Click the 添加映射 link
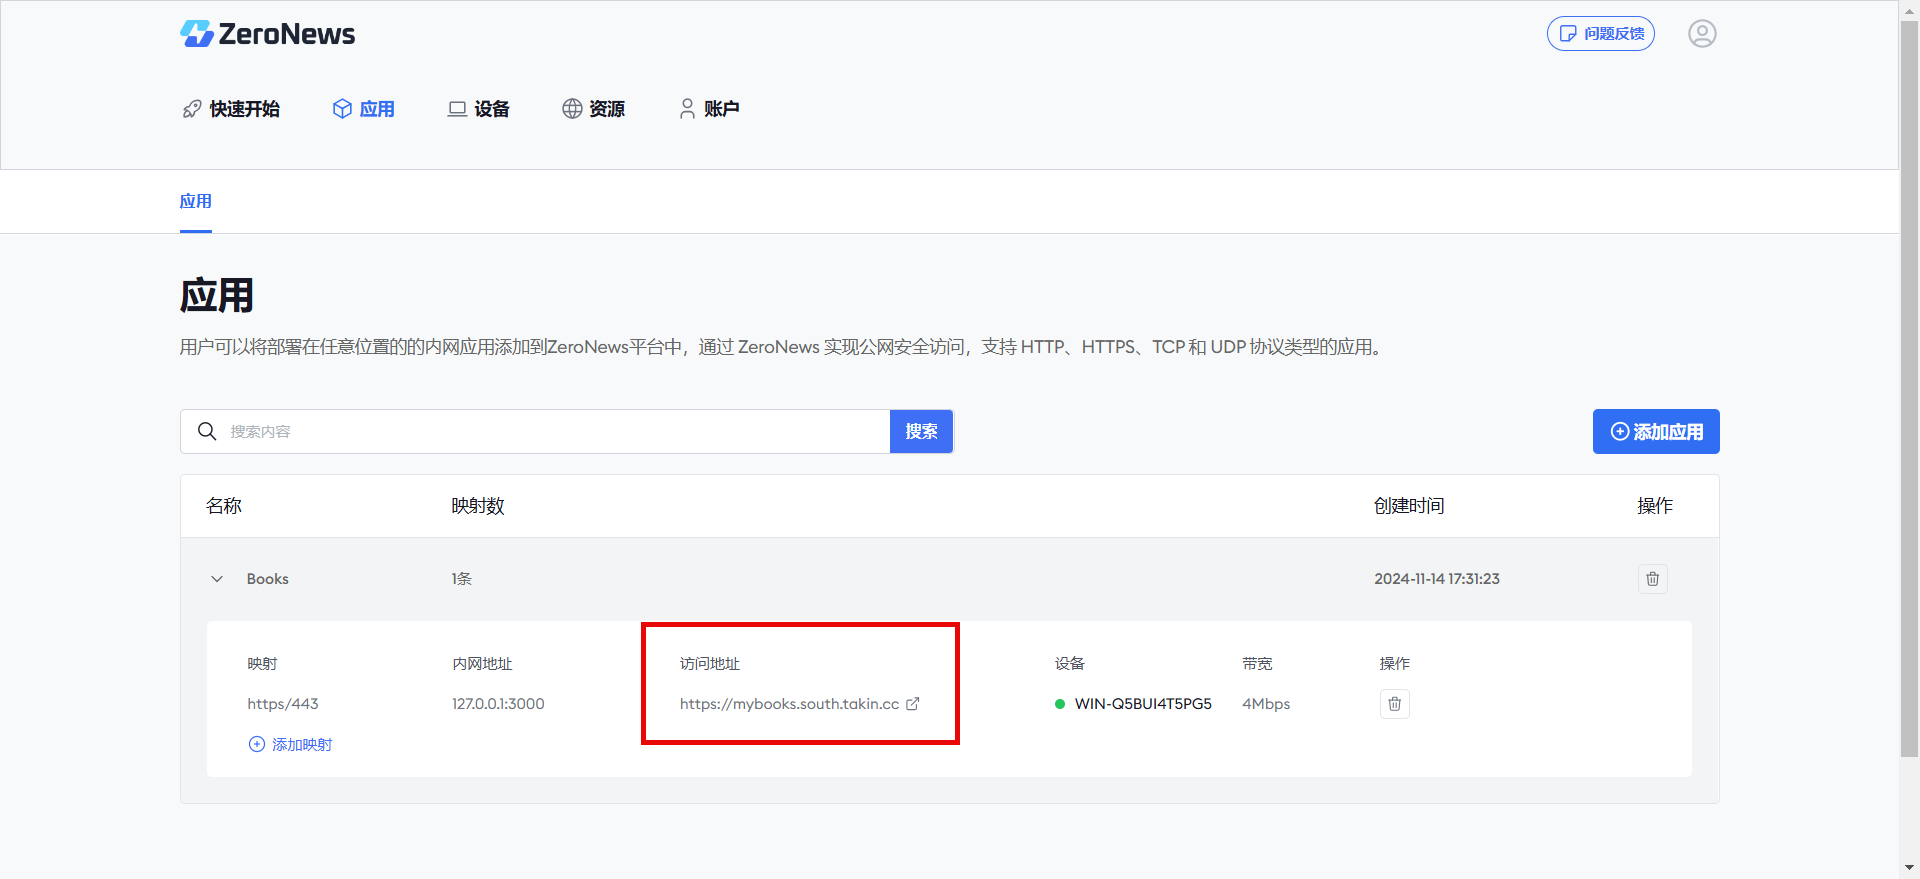The image size is (1920, 879). pos(290,744)
